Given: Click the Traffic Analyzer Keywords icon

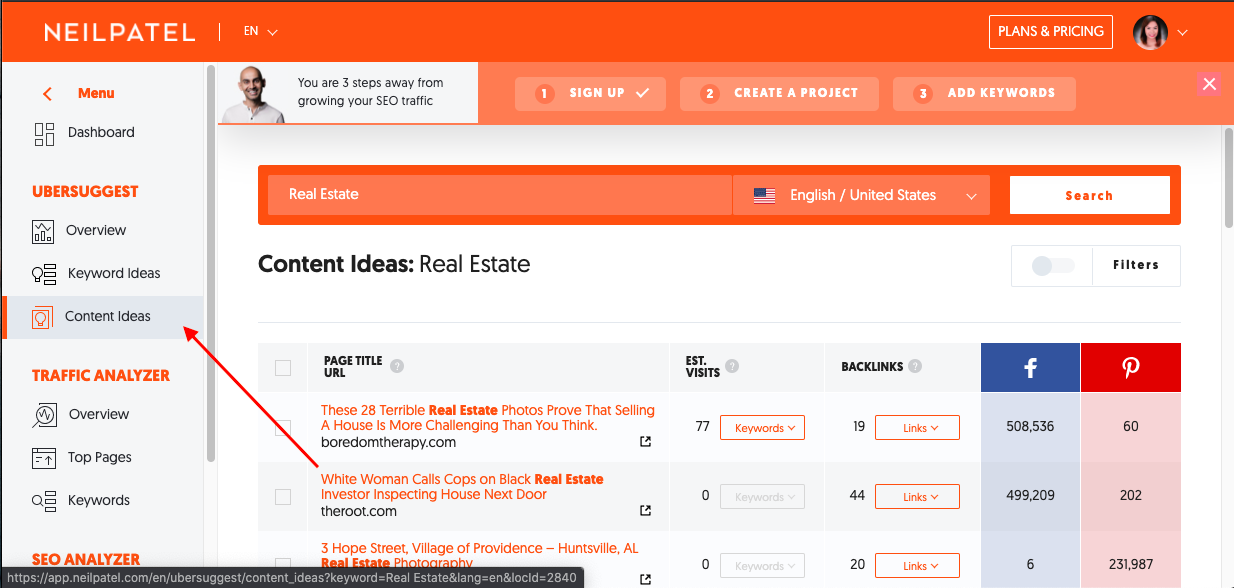Looking at the screenshot, I should click(44, 501).
